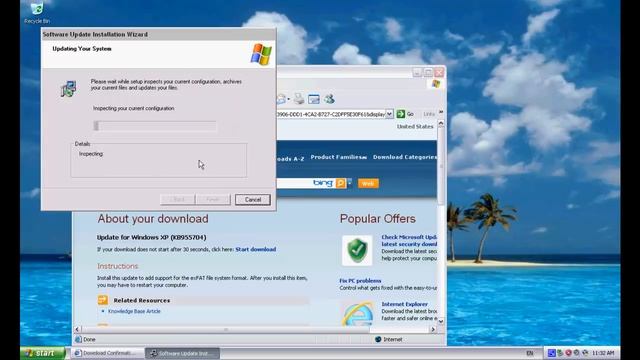Click the taskbar clock showing 11:32 AM
This screenshot has width=640, height=360.
603,353
